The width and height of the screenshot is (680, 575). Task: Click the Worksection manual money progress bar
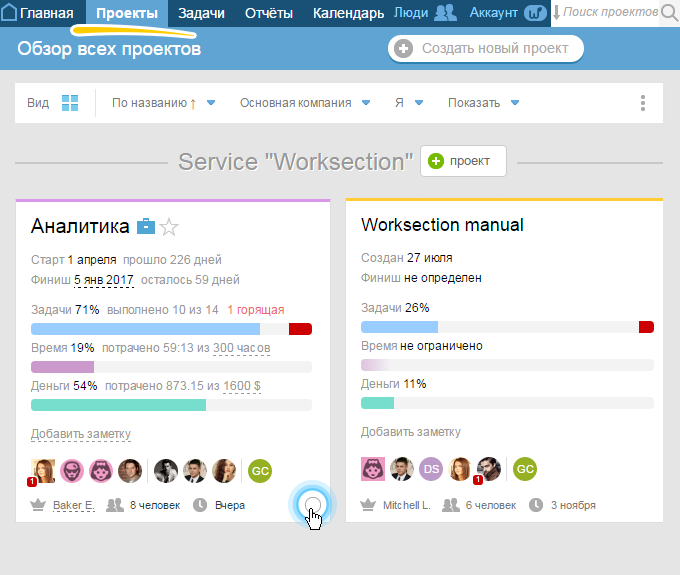click(x=507, y=403)
